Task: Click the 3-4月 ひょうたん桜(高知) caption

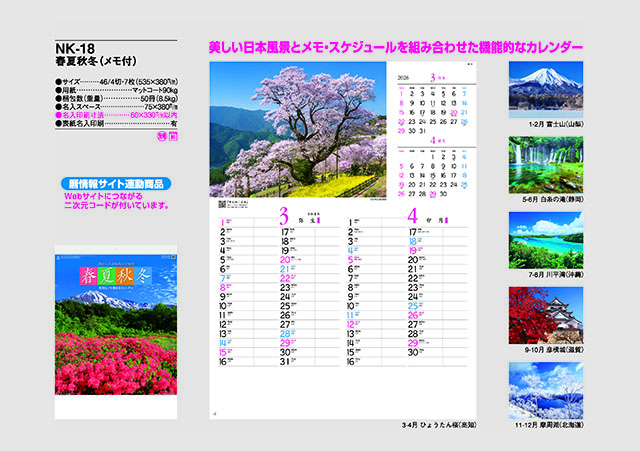Action: (439, 425)
